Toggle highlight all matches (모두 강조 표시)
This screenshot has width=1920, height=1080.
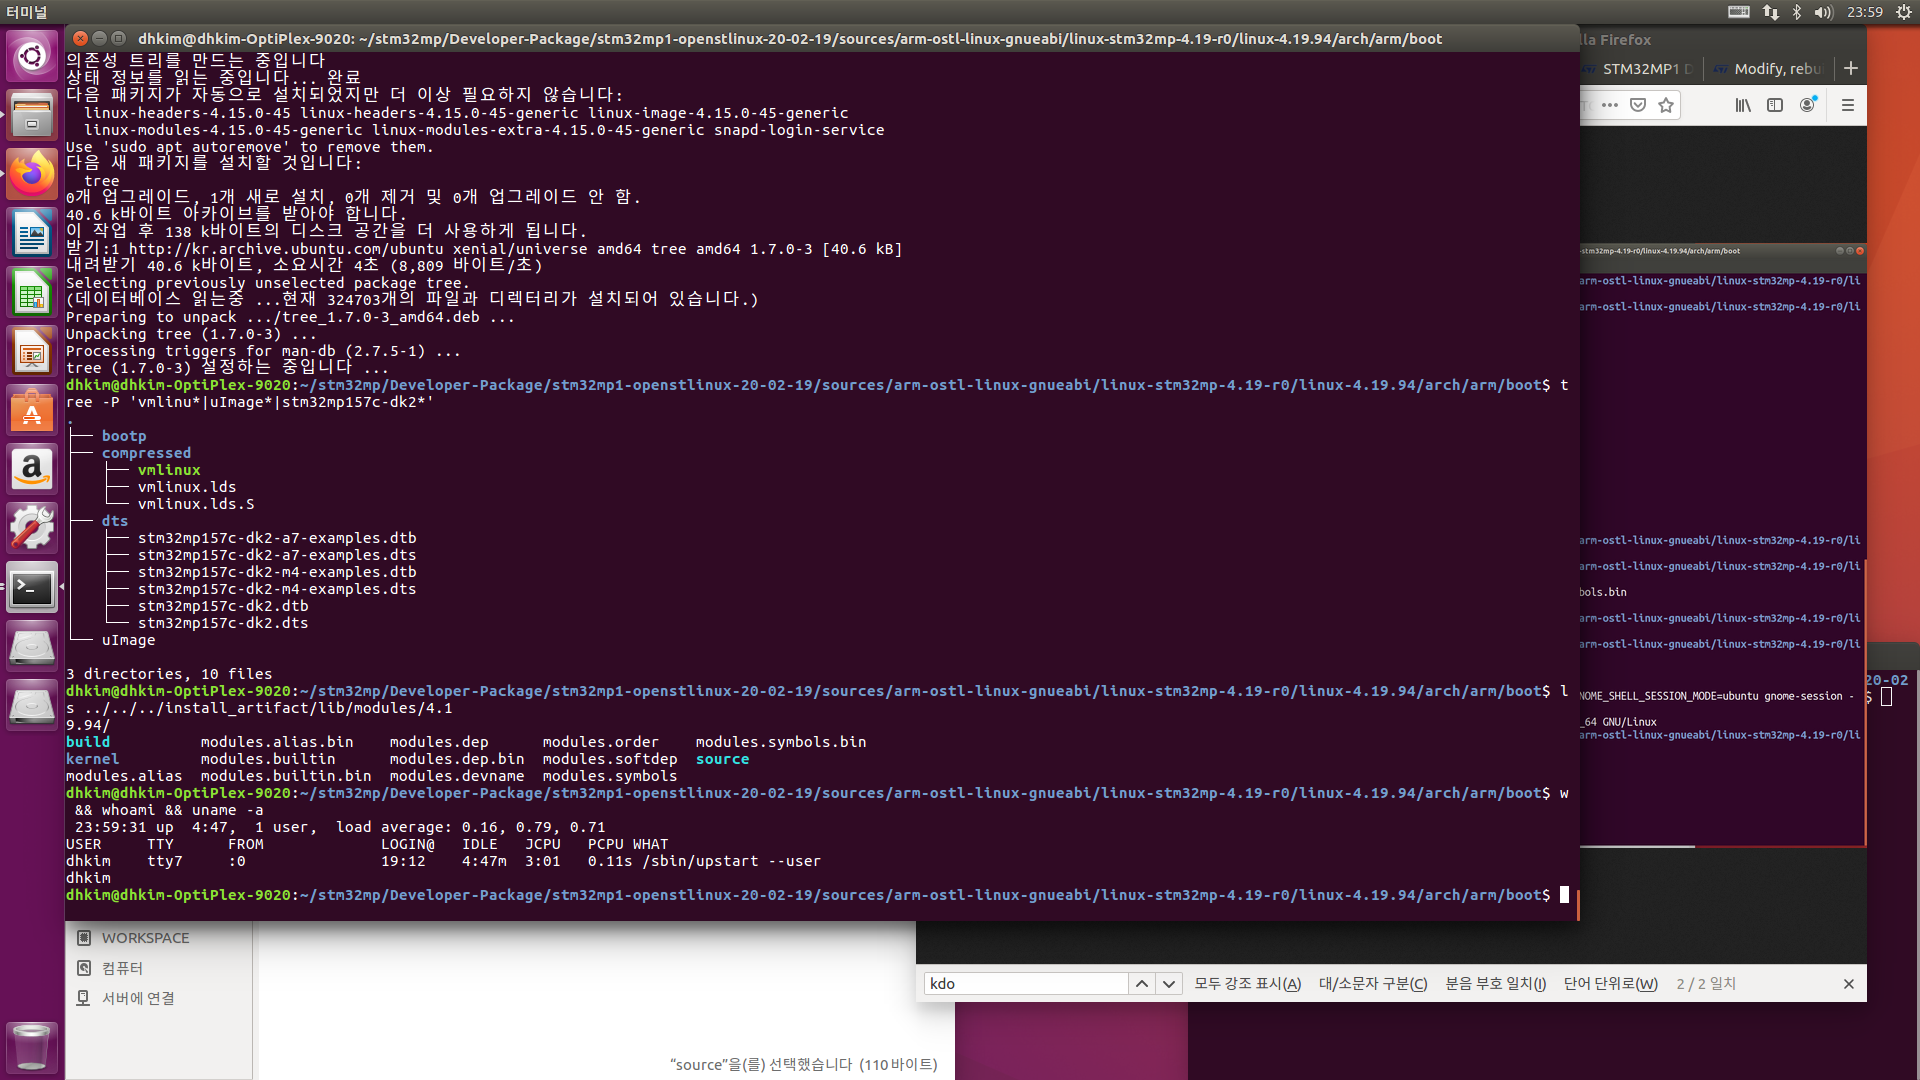coord(1248,984)
